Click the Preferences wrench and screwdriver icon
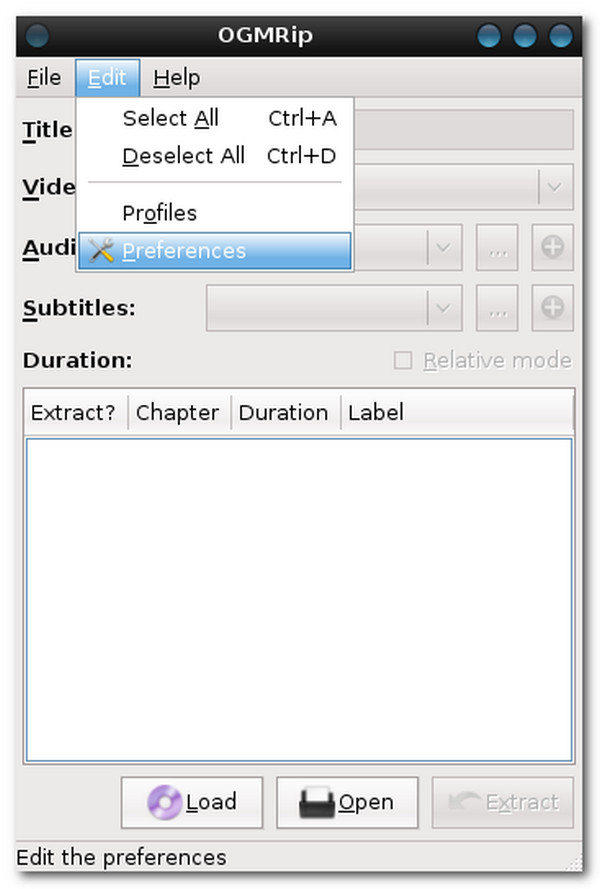This screenshot has width=600, height=889. (x=102, y=250)
